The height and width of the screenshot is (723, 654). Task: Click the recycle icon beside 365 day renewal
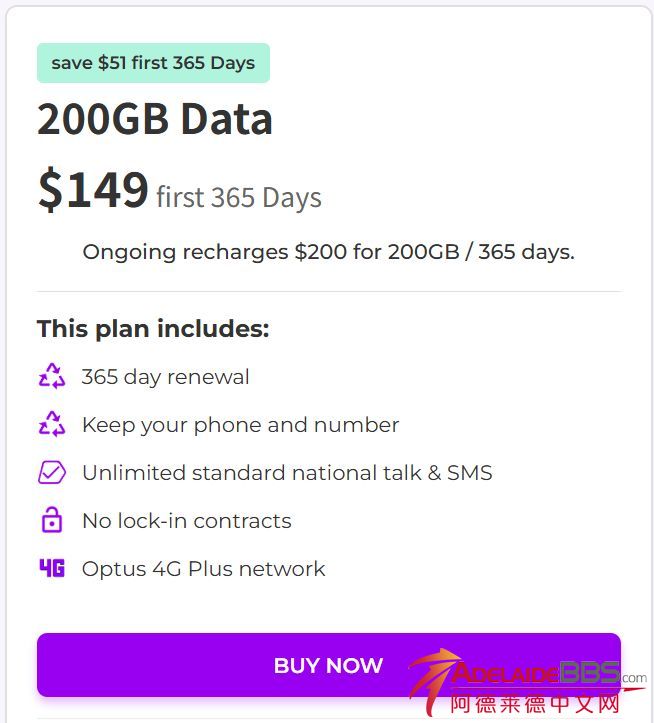coord(51,377)
